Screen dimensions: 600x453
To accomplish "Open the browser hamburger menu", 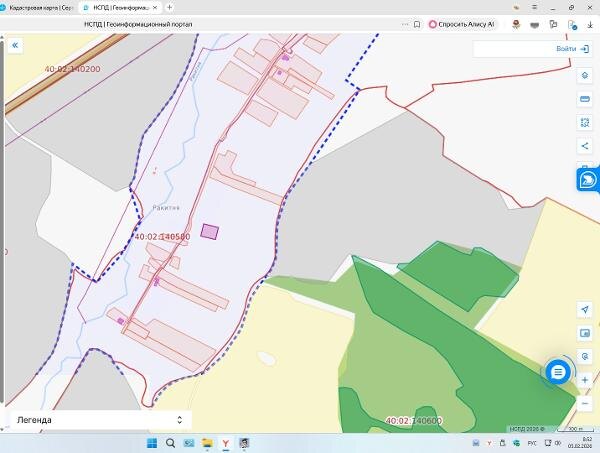I will (x=535, y=7).
